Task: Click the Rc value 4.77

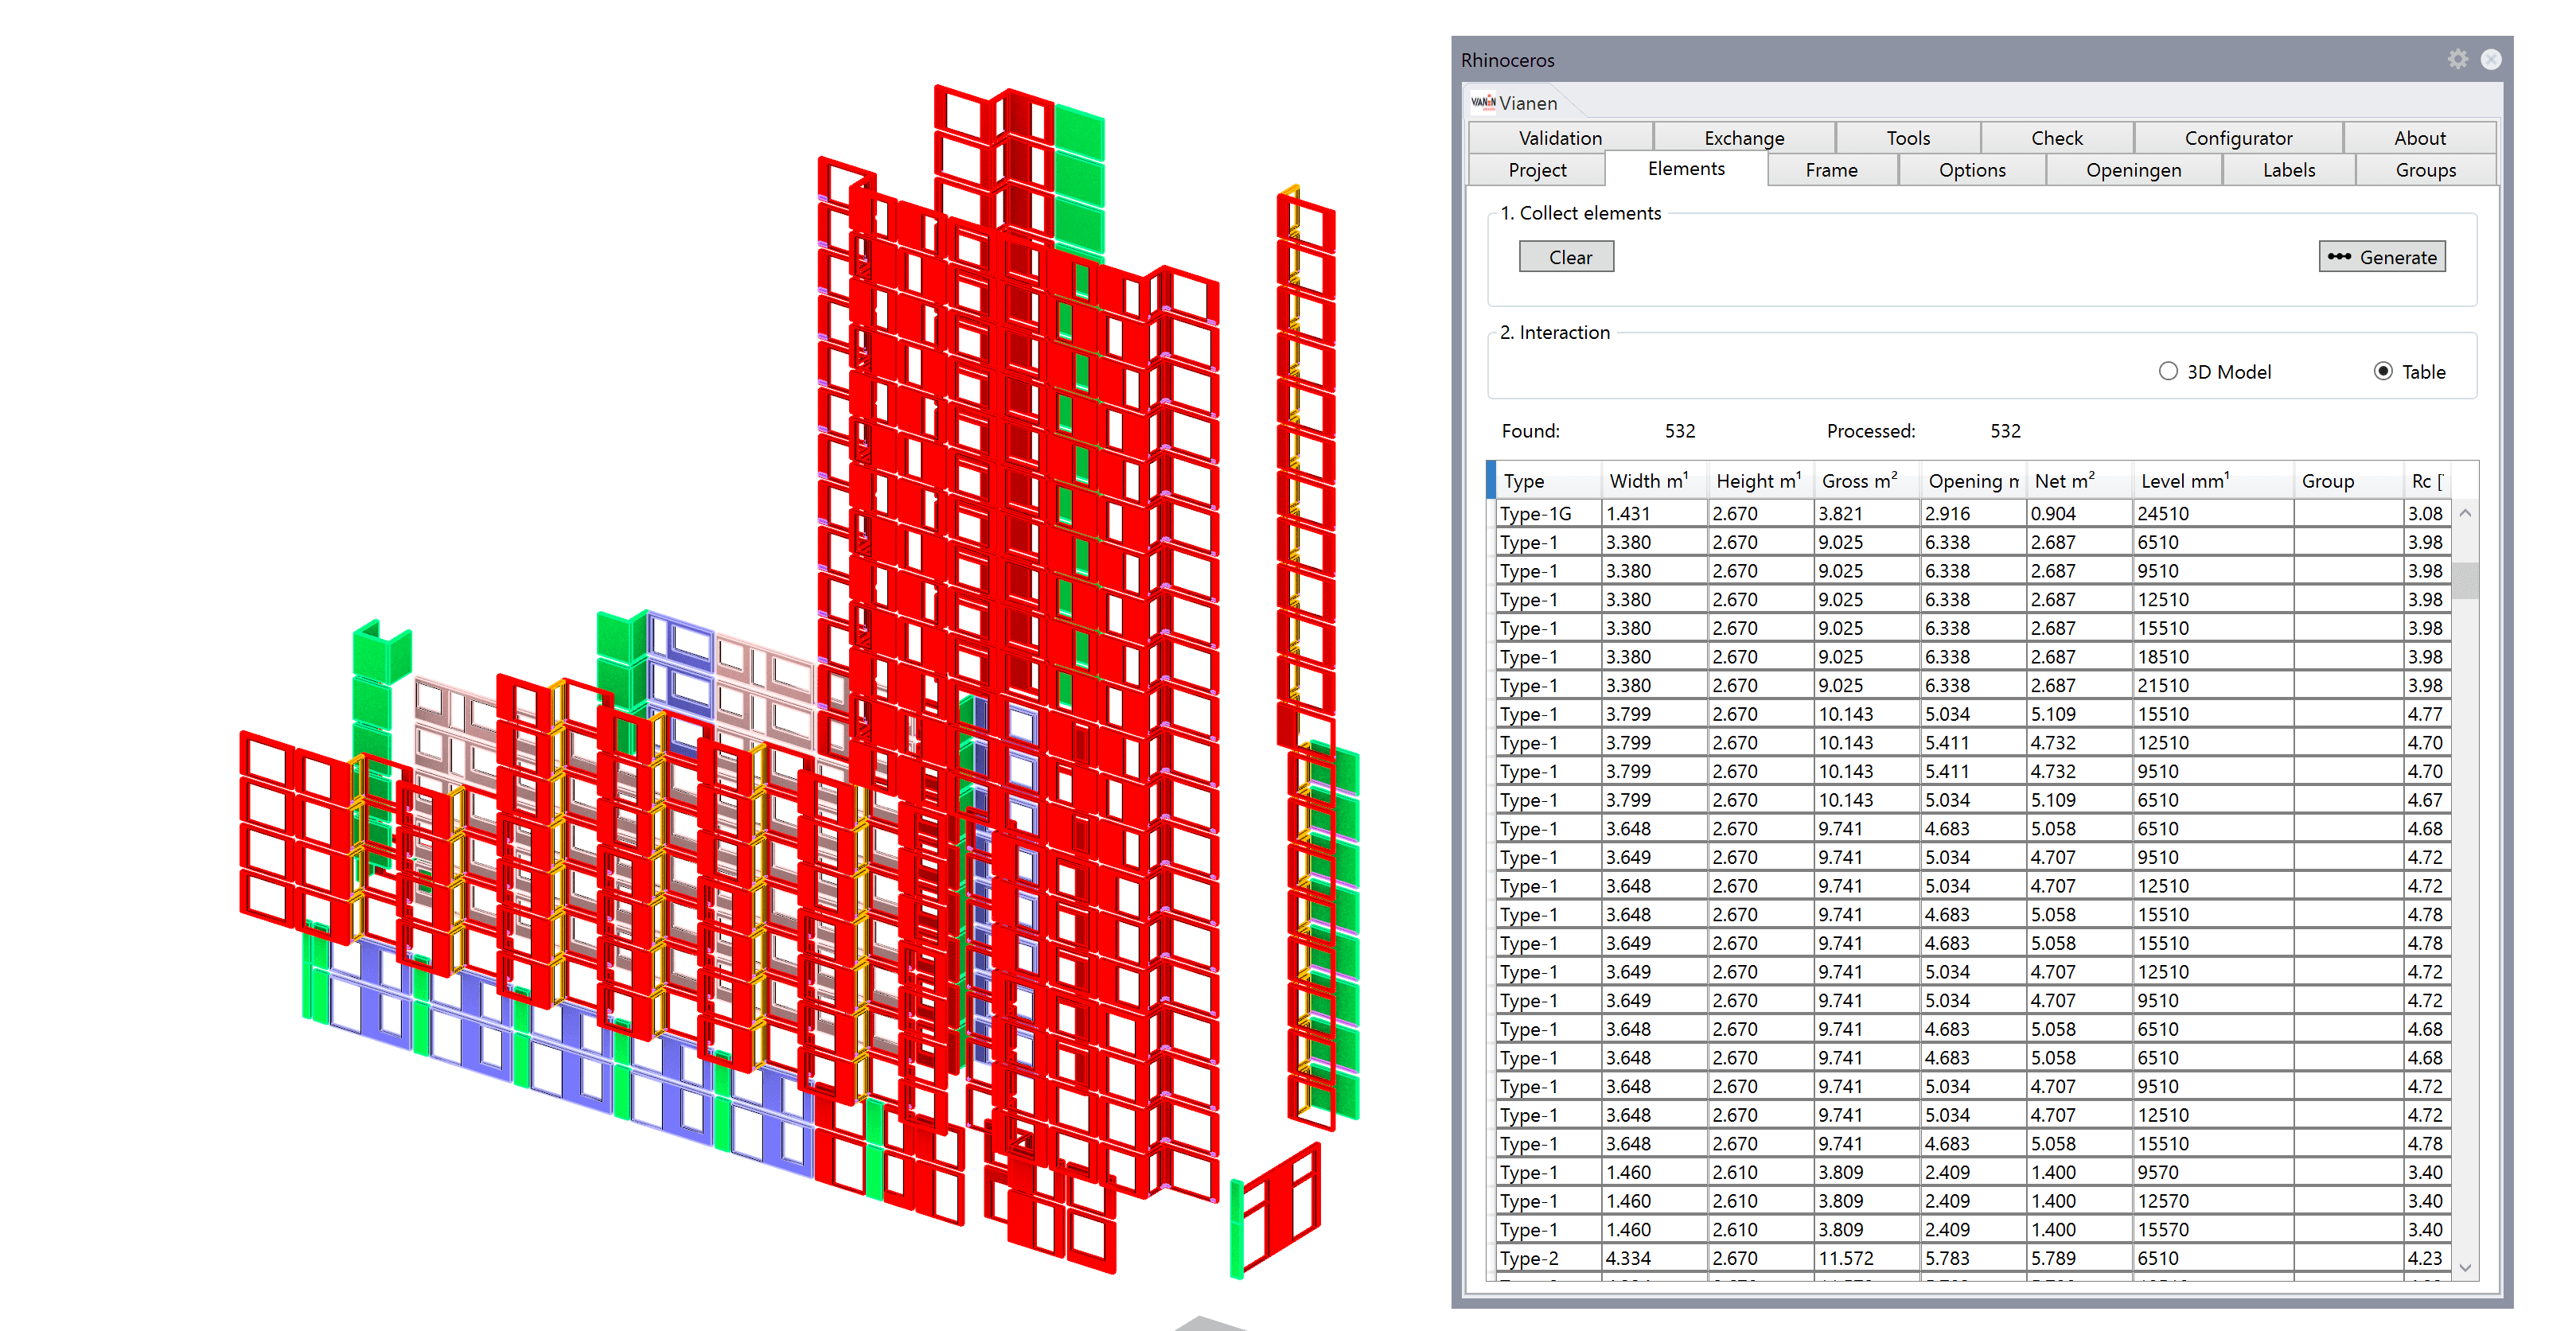Action: point(2427,714)
